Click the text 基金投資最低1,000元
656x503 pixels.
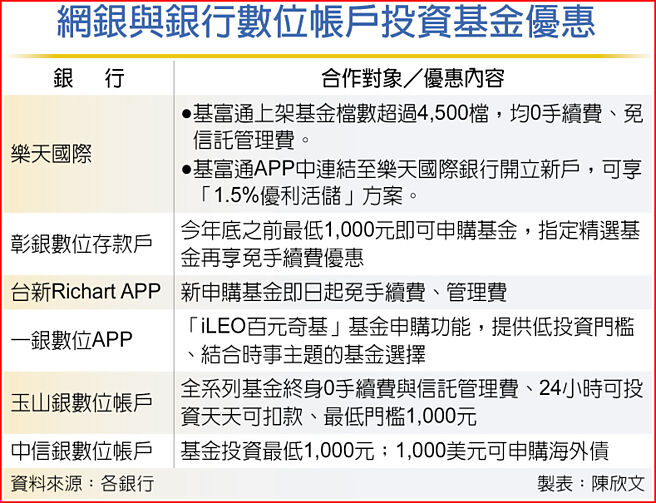click(277, 451)
